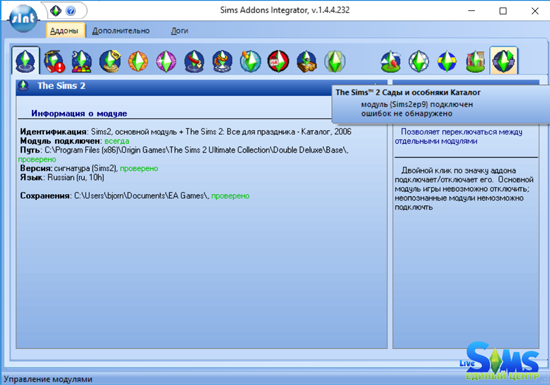The height and width of the screenshot is (385, 550).
Task: Open the Дополнительно tab
Action: point(121,31)
